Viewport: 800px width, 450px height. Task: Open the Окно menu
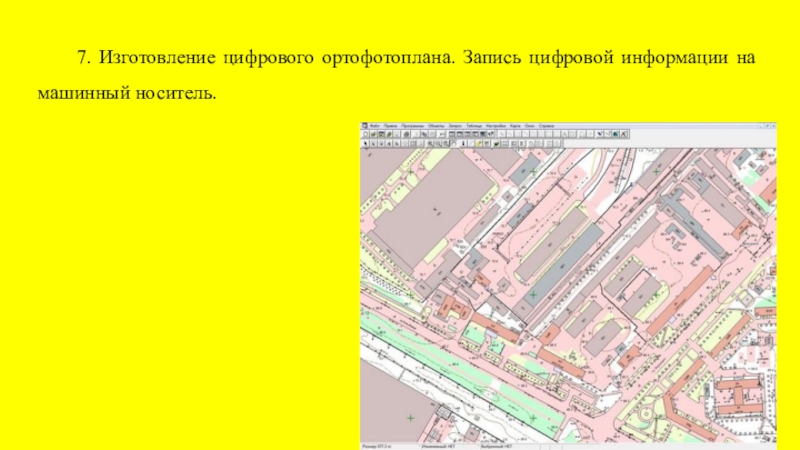tap(530, 126)
